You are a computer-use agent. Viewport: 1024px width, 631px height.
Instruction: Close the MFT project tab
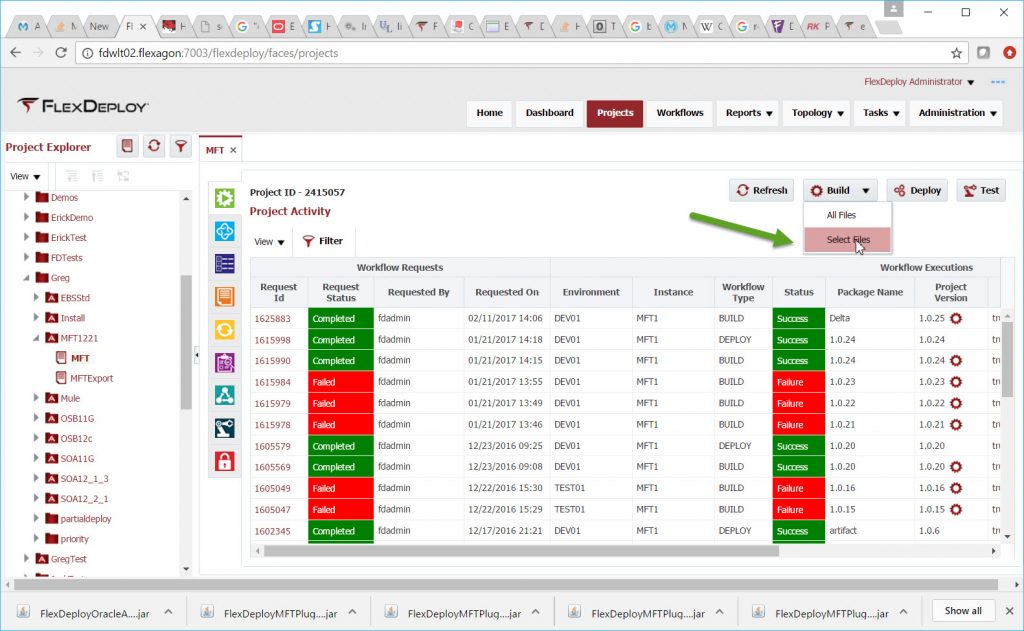[x=233, y=150]
